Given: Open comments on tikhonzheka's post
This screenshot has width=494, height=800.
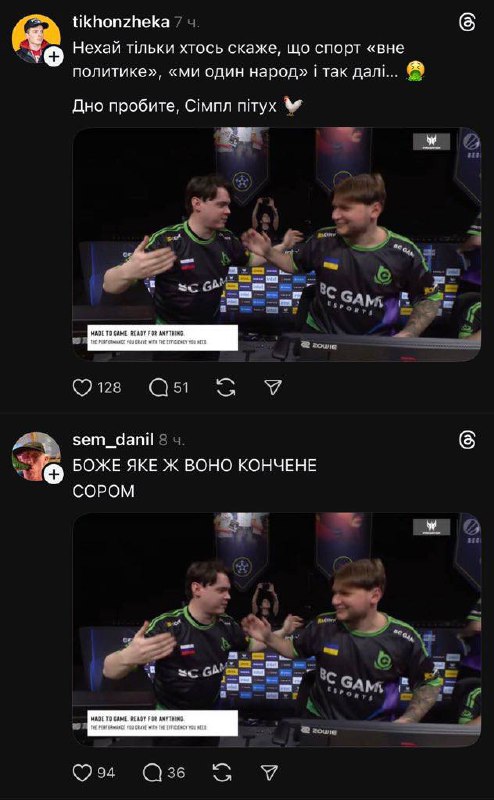Looking at the screenshot, I should (x=158, y=388).
